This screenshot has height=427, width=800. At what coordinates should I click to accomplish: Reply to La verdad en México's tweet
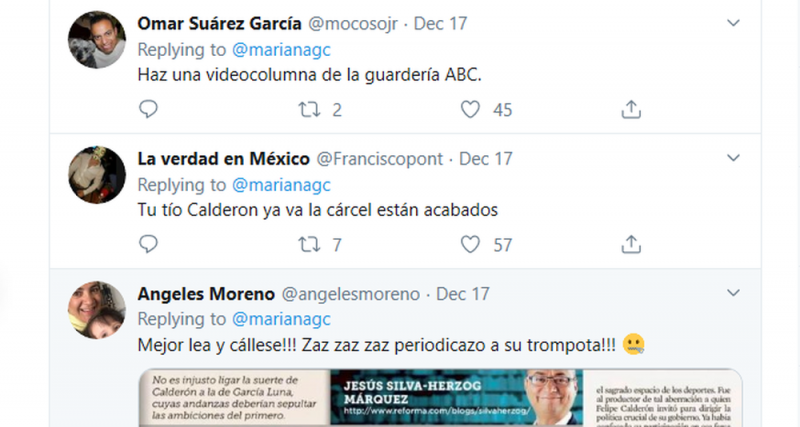click(148, 244)
